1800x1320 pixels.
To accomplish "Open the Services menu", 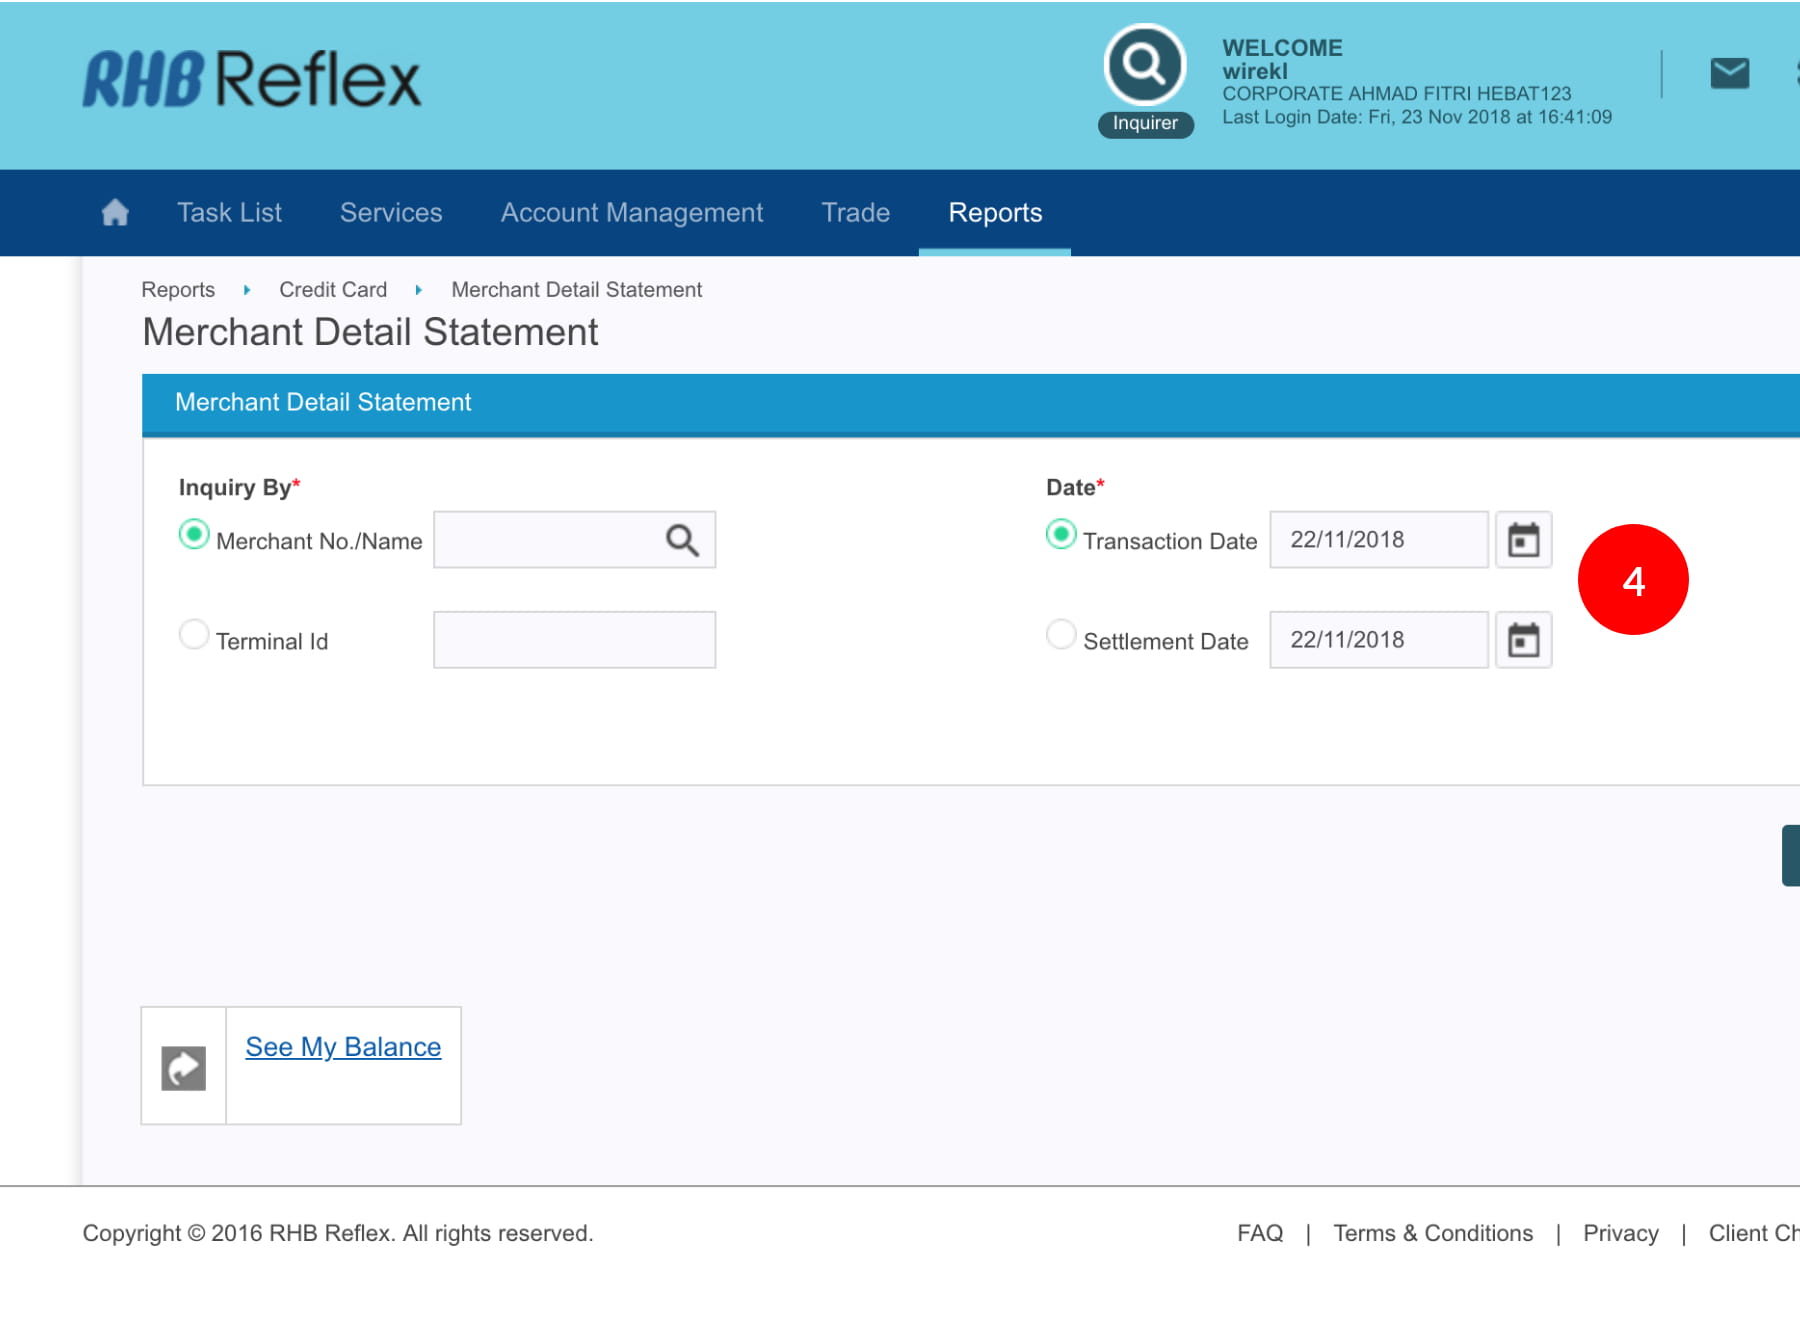I will click(390, 212).
